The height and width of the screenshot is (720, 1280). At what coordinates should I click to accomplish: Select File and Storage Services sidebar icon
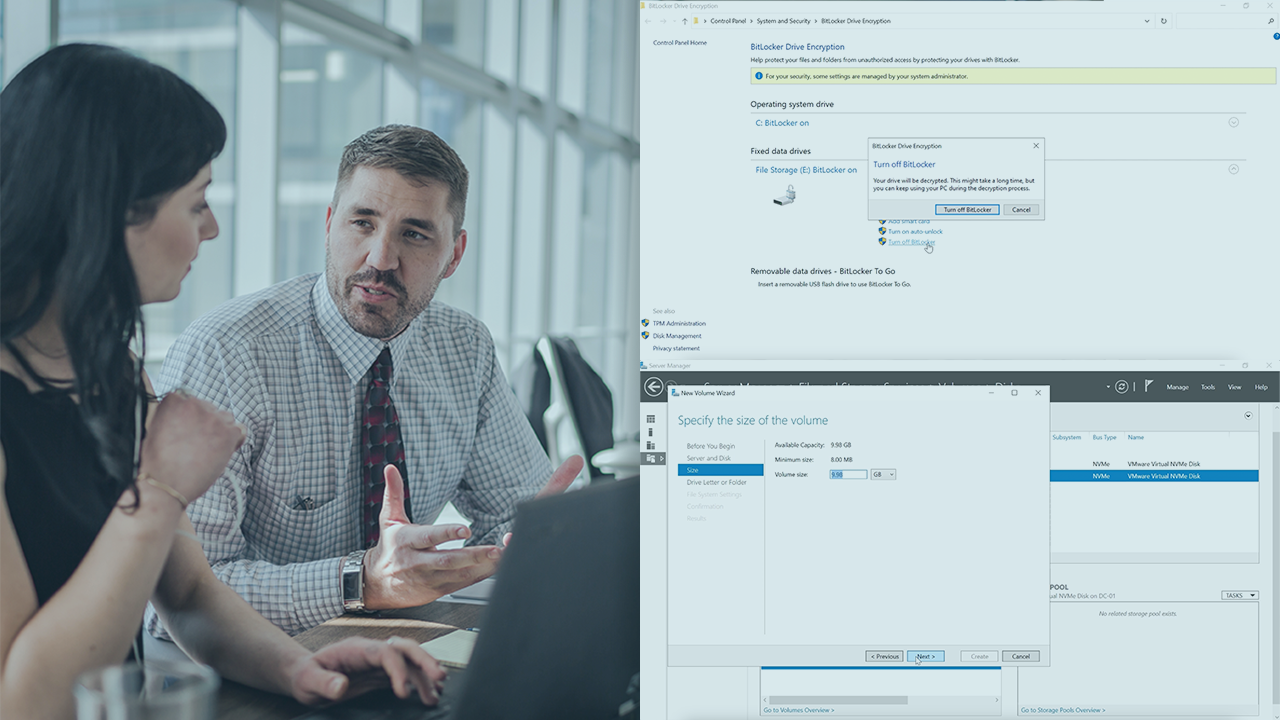pos(651,458)
